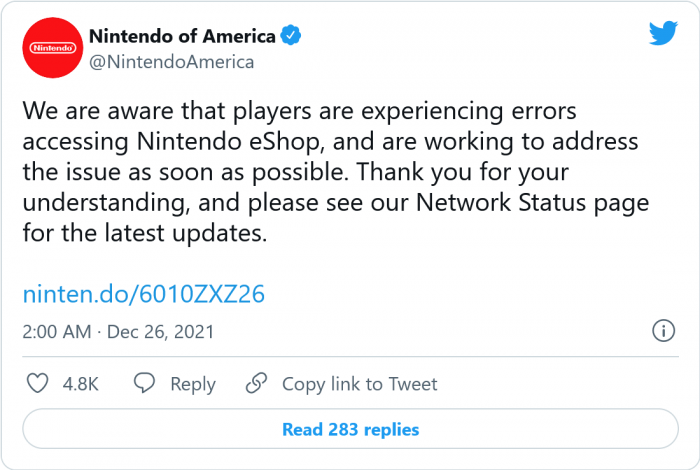Click the @NintendoAmerica handle
Viewport: 700px width, 470px height.
(x=171, y=61)
